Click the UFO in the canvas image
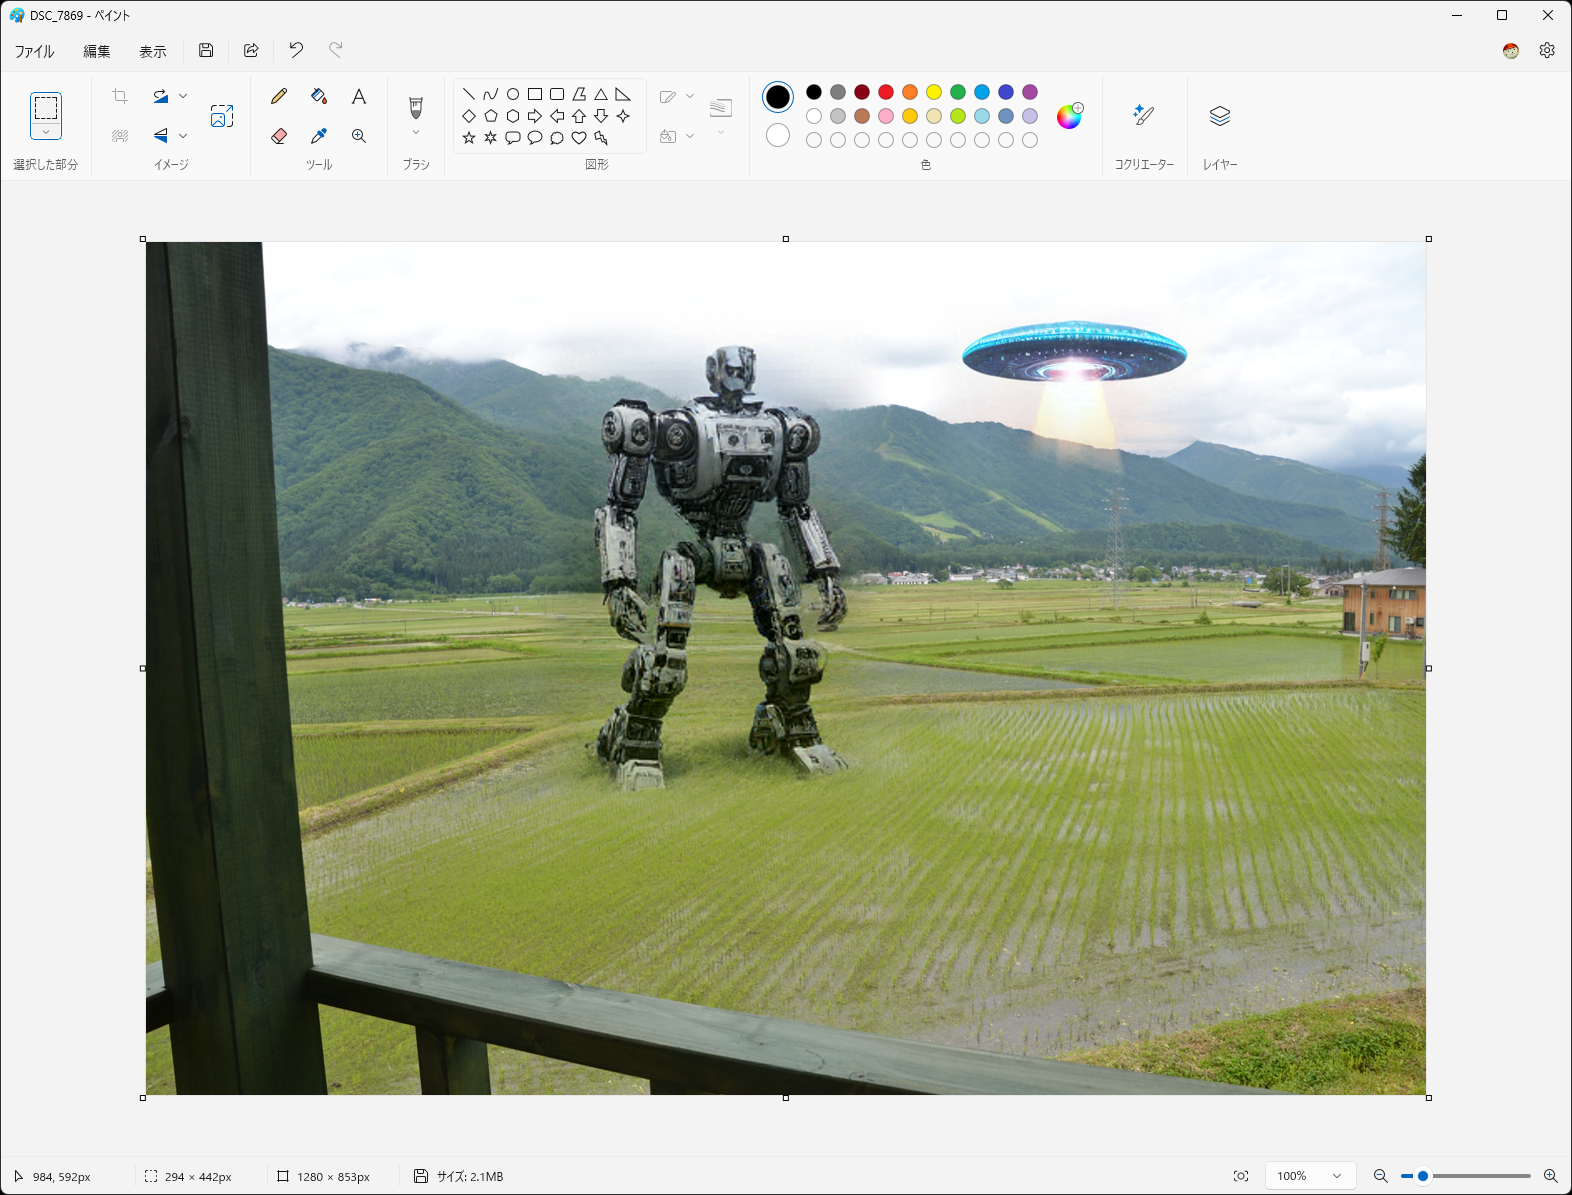The height and width of the screenshot is (1195, 1572). (x=1074, y=352)
